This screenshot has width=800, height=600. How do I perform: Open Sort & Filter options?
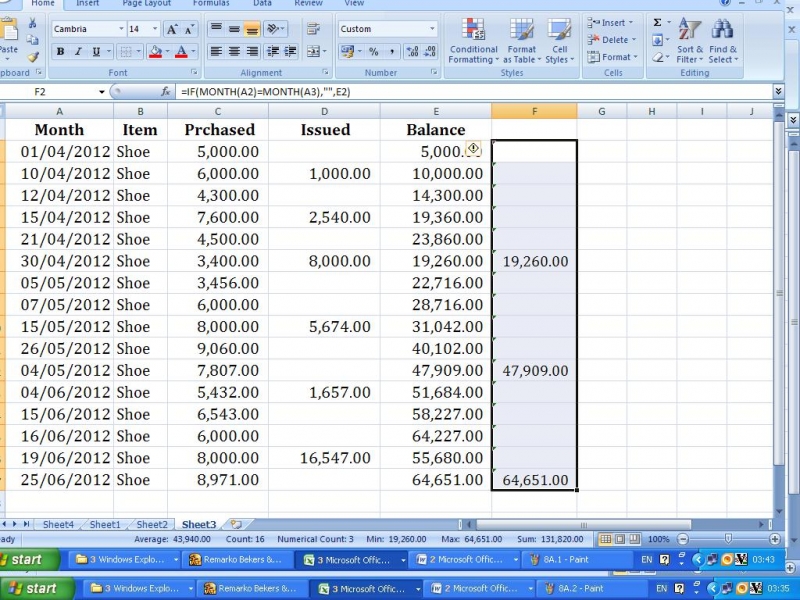click(x=690, y=41)
